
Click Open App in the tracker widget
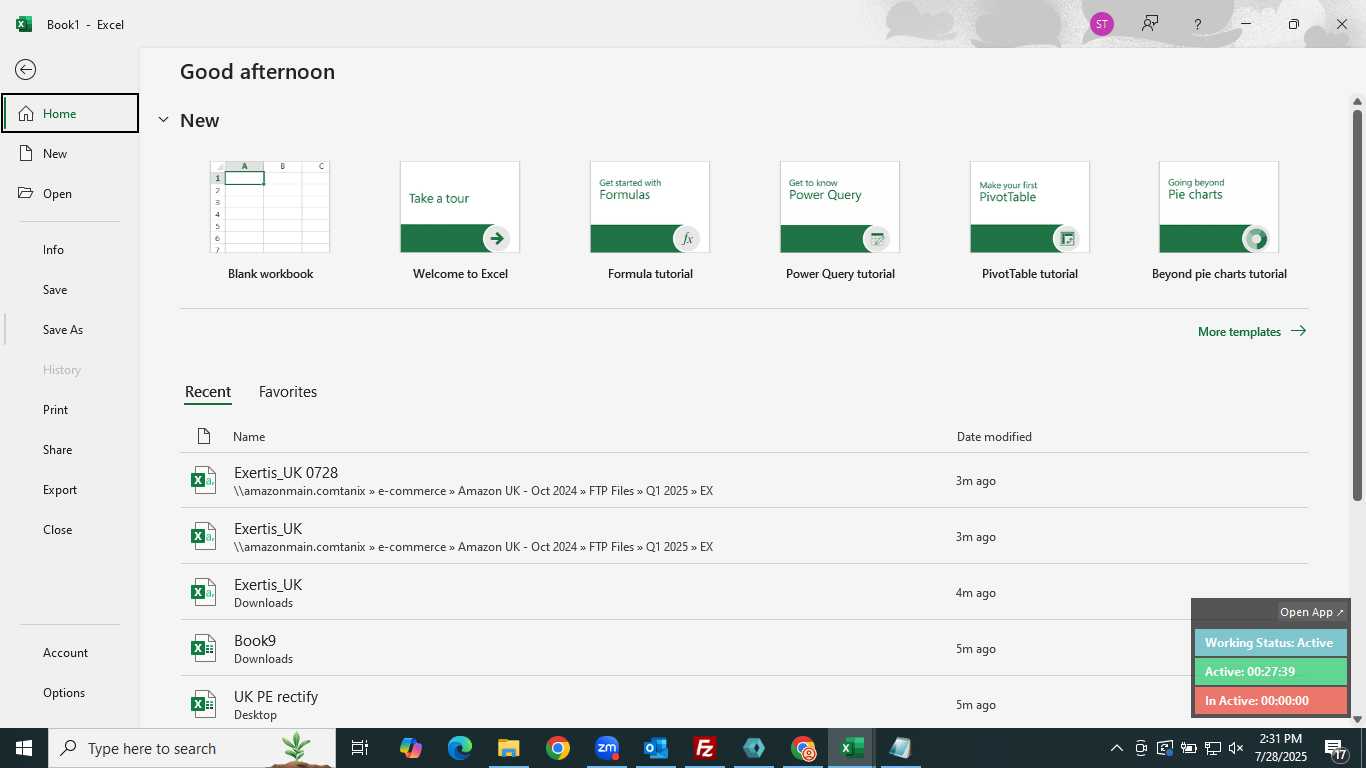1312,612
